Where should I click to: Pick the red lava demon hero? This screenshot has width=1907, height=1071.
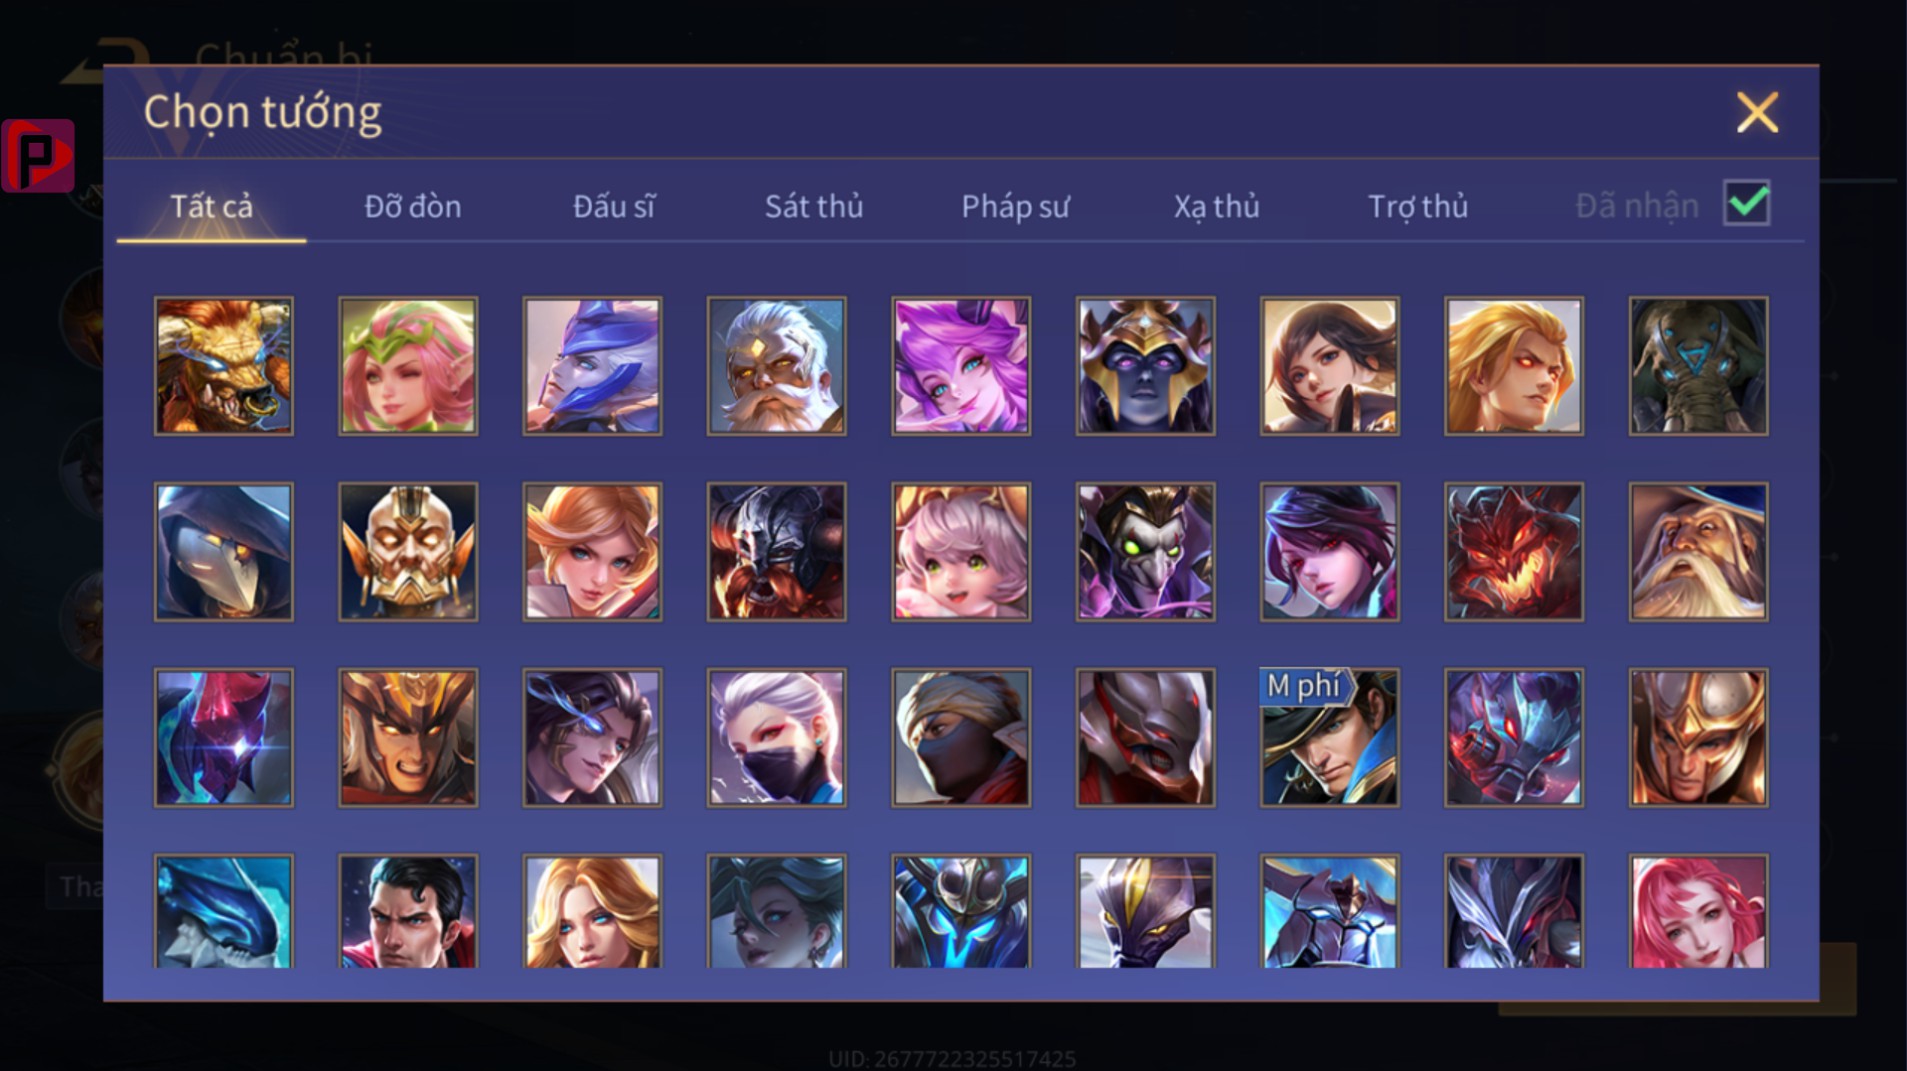1514,552
